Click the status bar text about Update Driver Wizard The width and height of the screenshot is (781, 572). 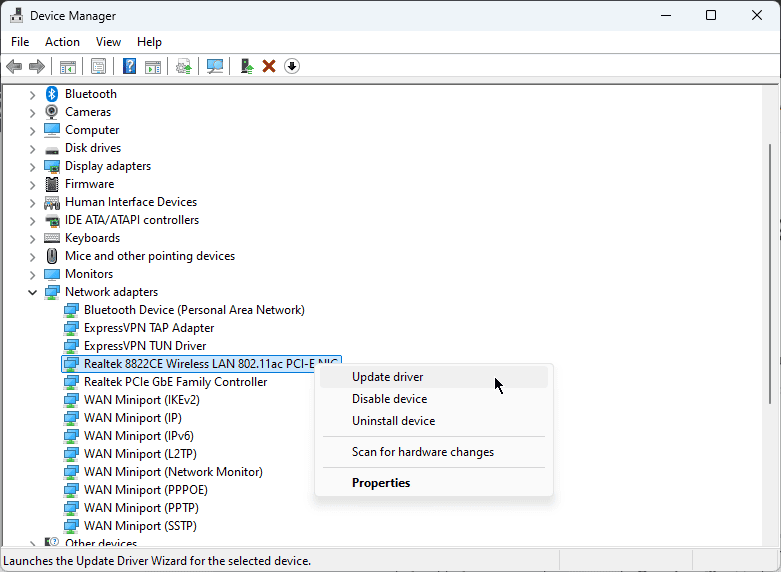[157, 561]
